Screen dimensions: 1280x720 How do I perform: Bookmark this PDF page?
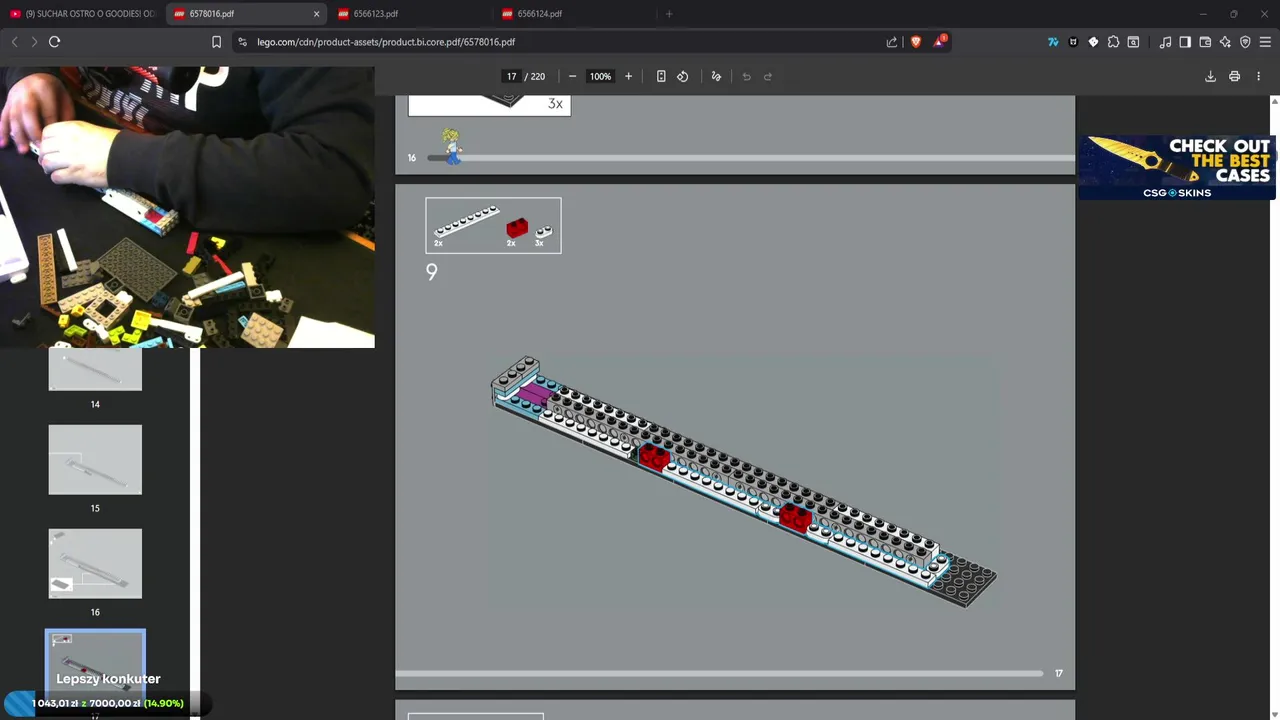tap(216, 42)
